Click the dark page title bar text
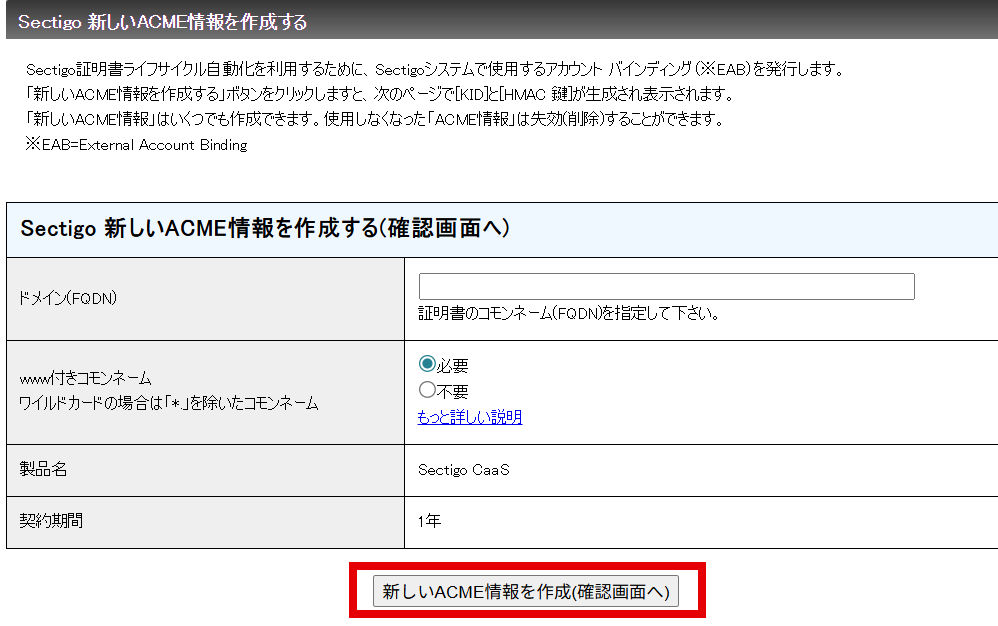The width and height of the screenshot is (998, 626). pyautogui.click(x=162, y=21)
